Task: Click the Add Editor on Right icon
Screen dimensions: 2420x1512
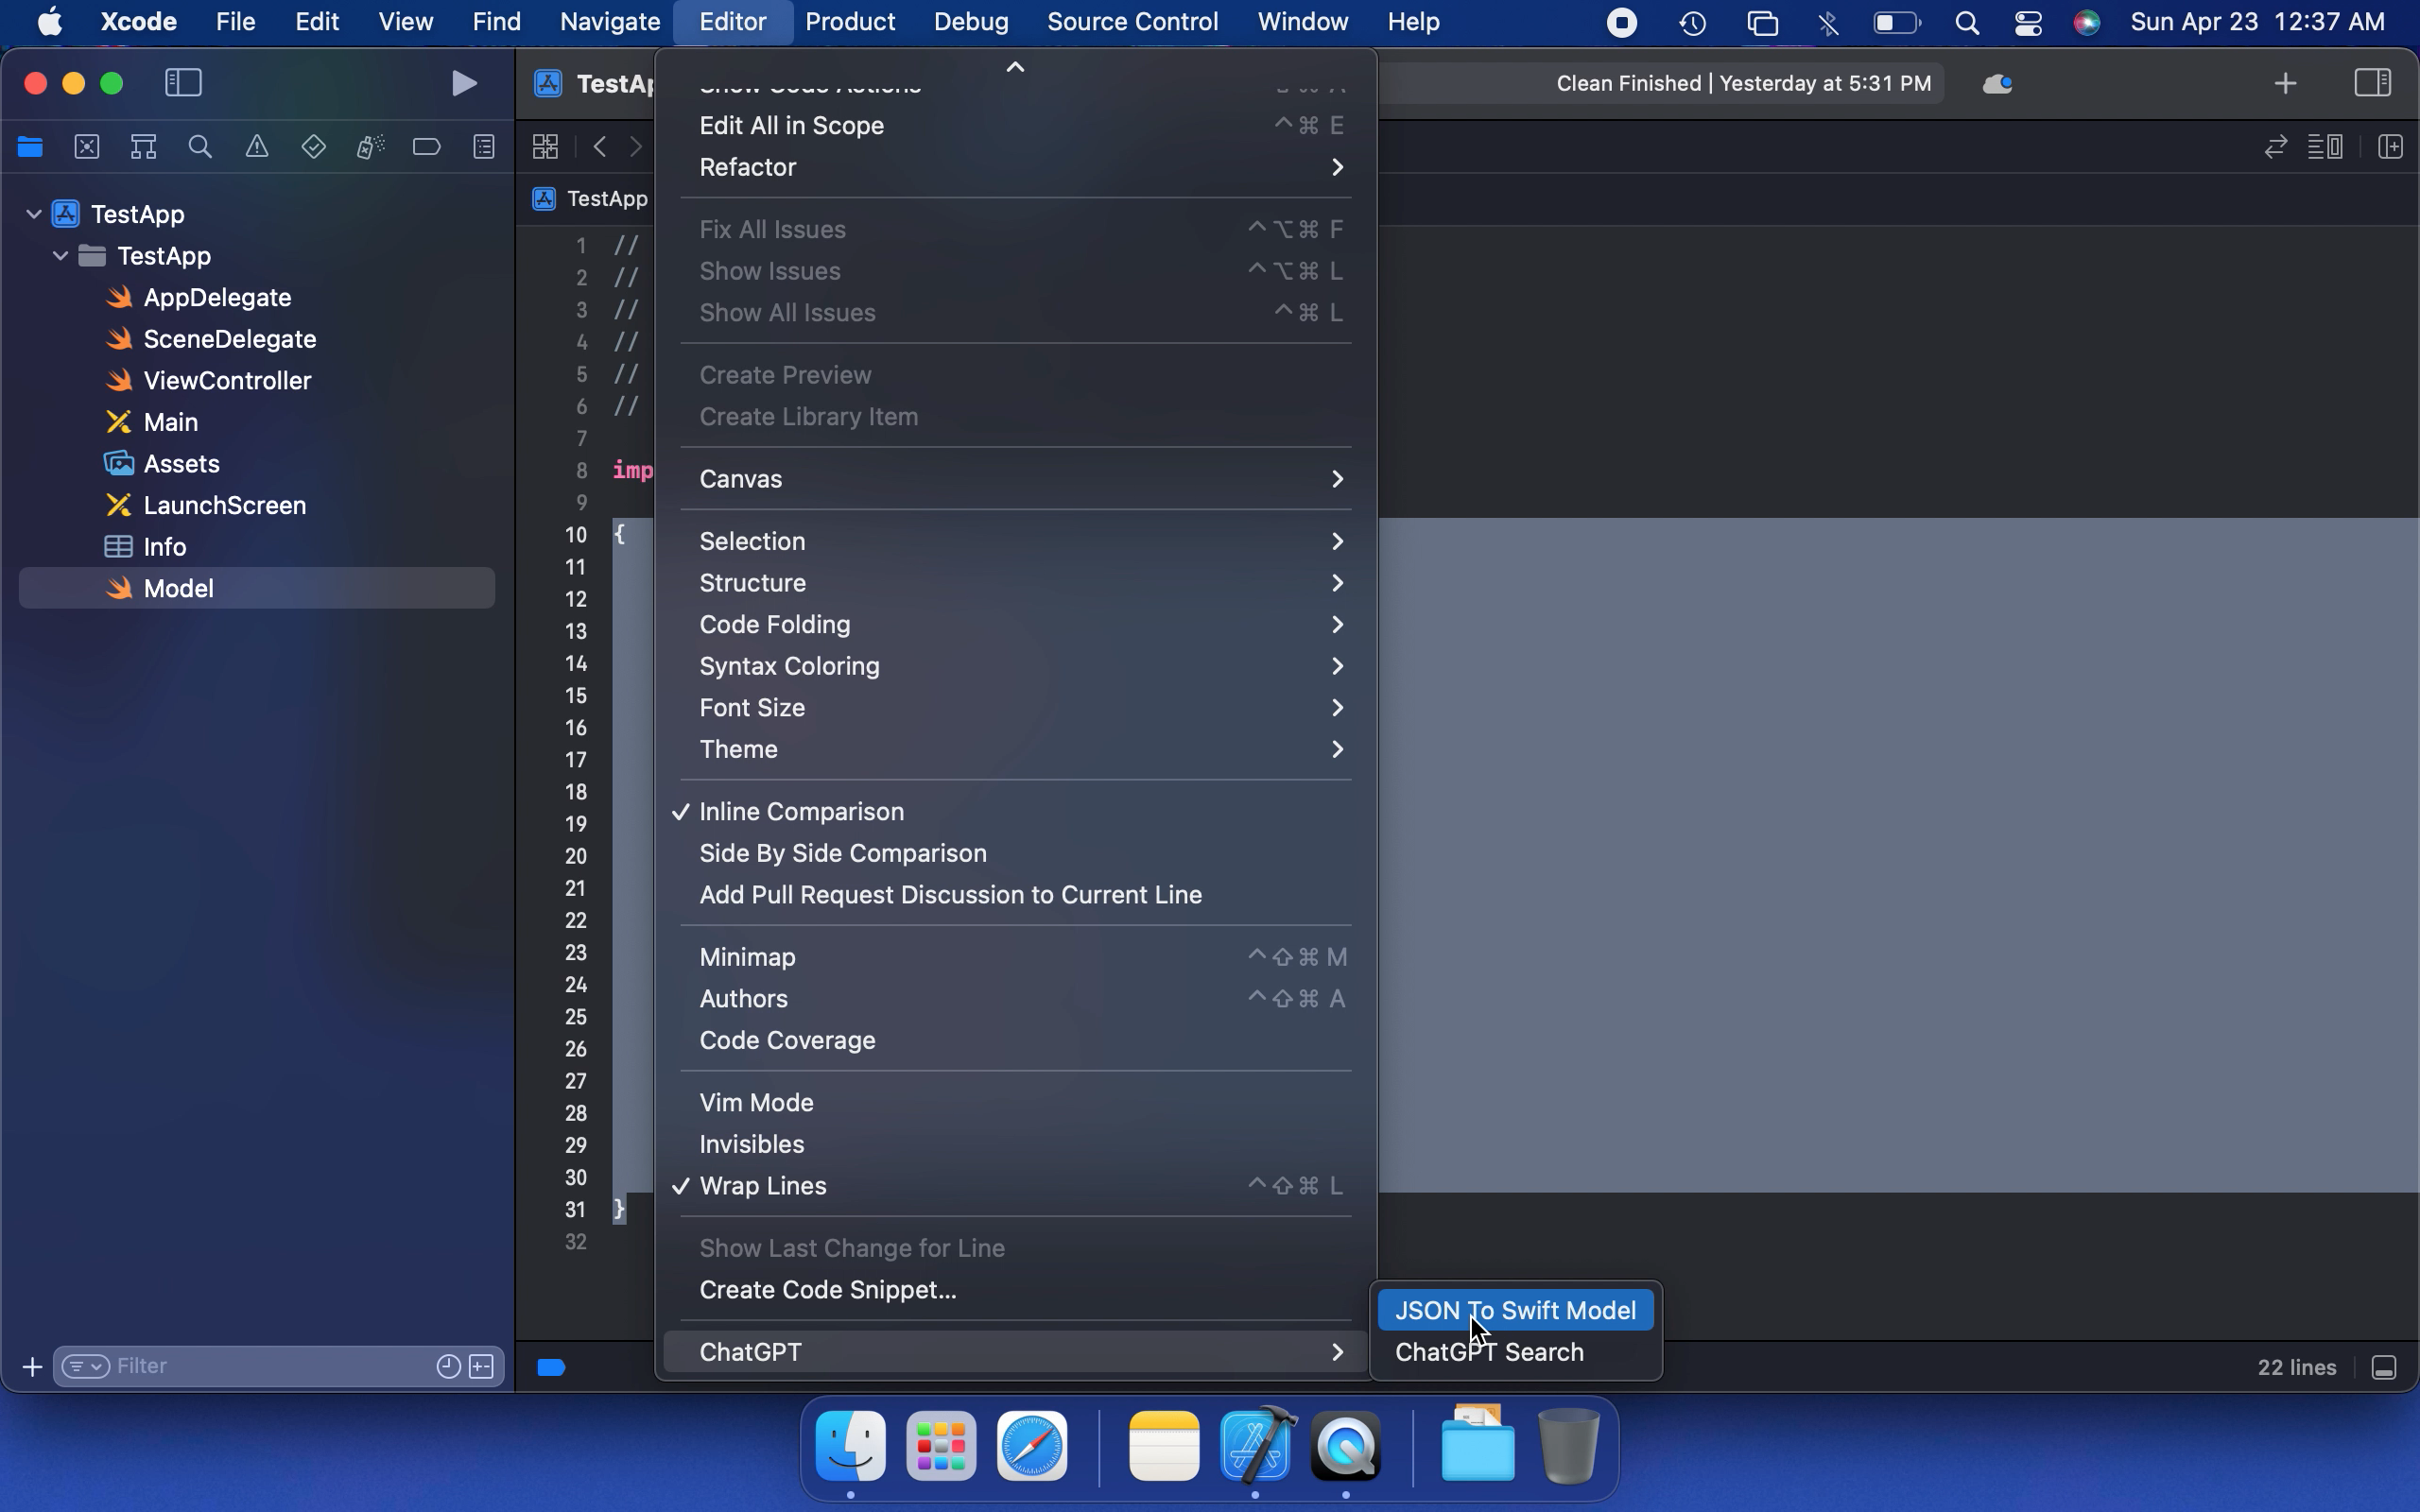Action: point(2390,147)
